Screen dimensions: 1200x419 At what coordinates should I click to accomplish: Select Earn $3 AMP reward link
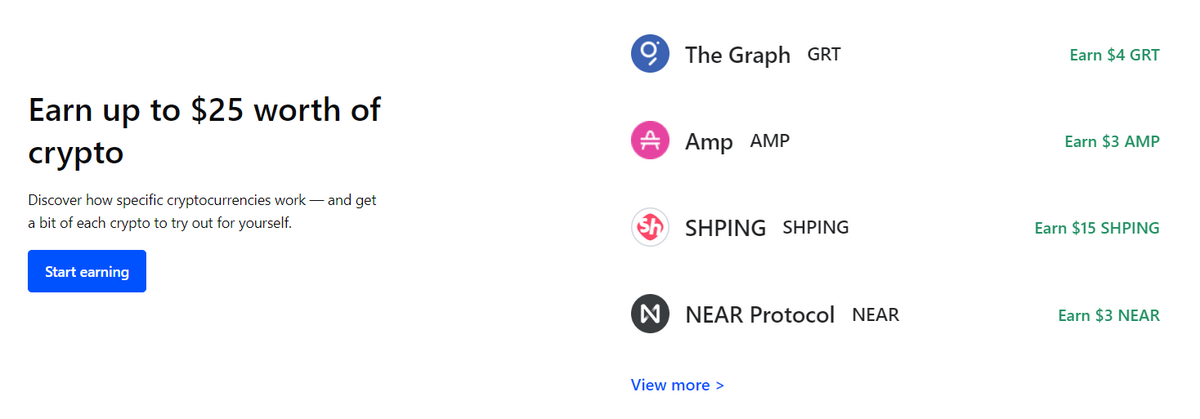click(x=1112, y=142)
